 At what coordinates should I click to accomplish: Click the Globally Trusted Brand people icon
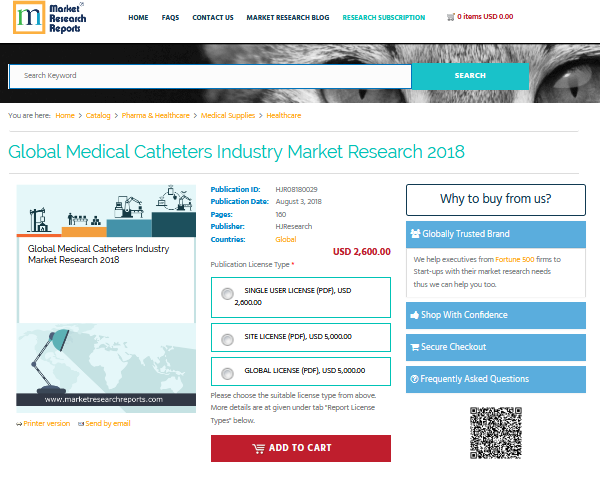415,233
